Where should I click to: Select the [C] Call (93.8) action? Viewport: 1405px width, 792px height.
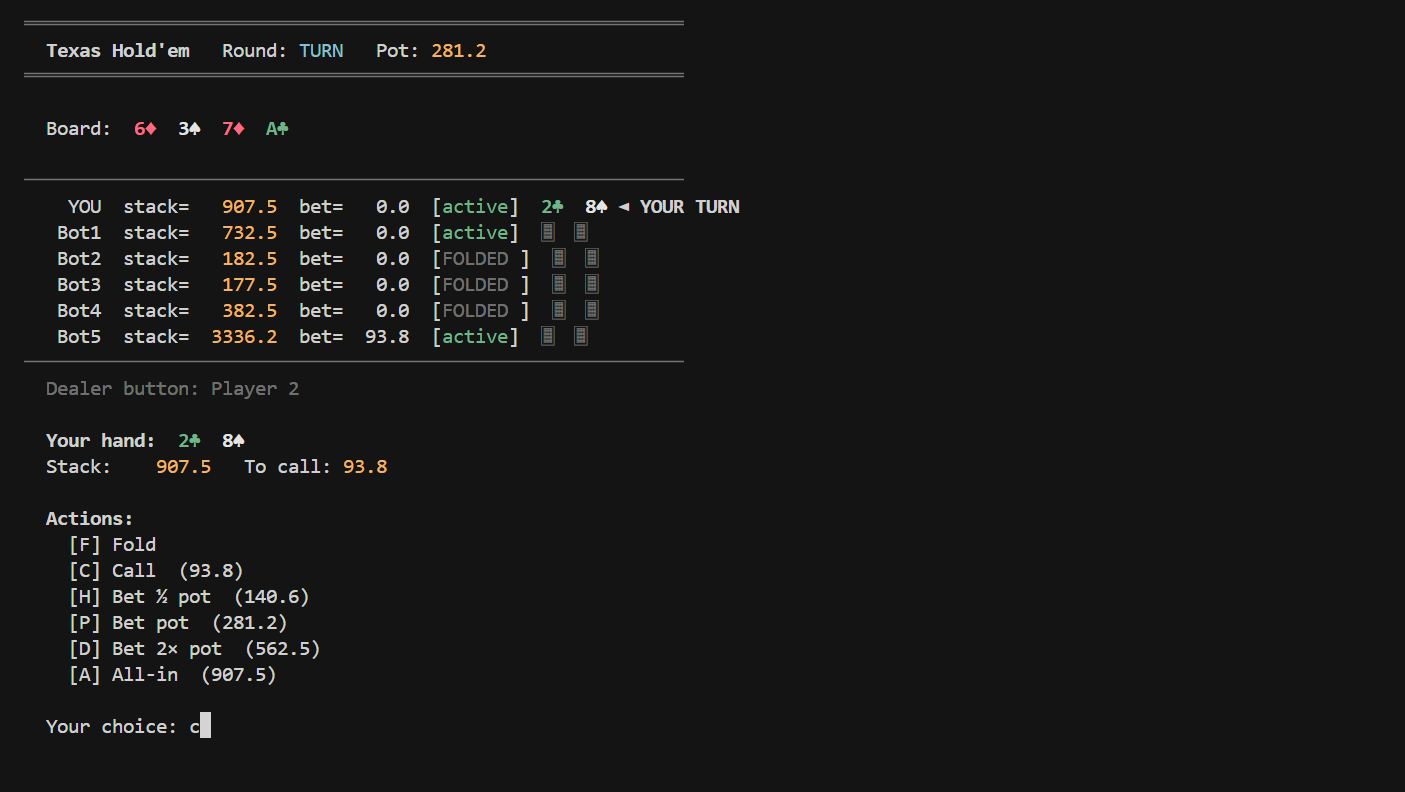coord(156,571)
